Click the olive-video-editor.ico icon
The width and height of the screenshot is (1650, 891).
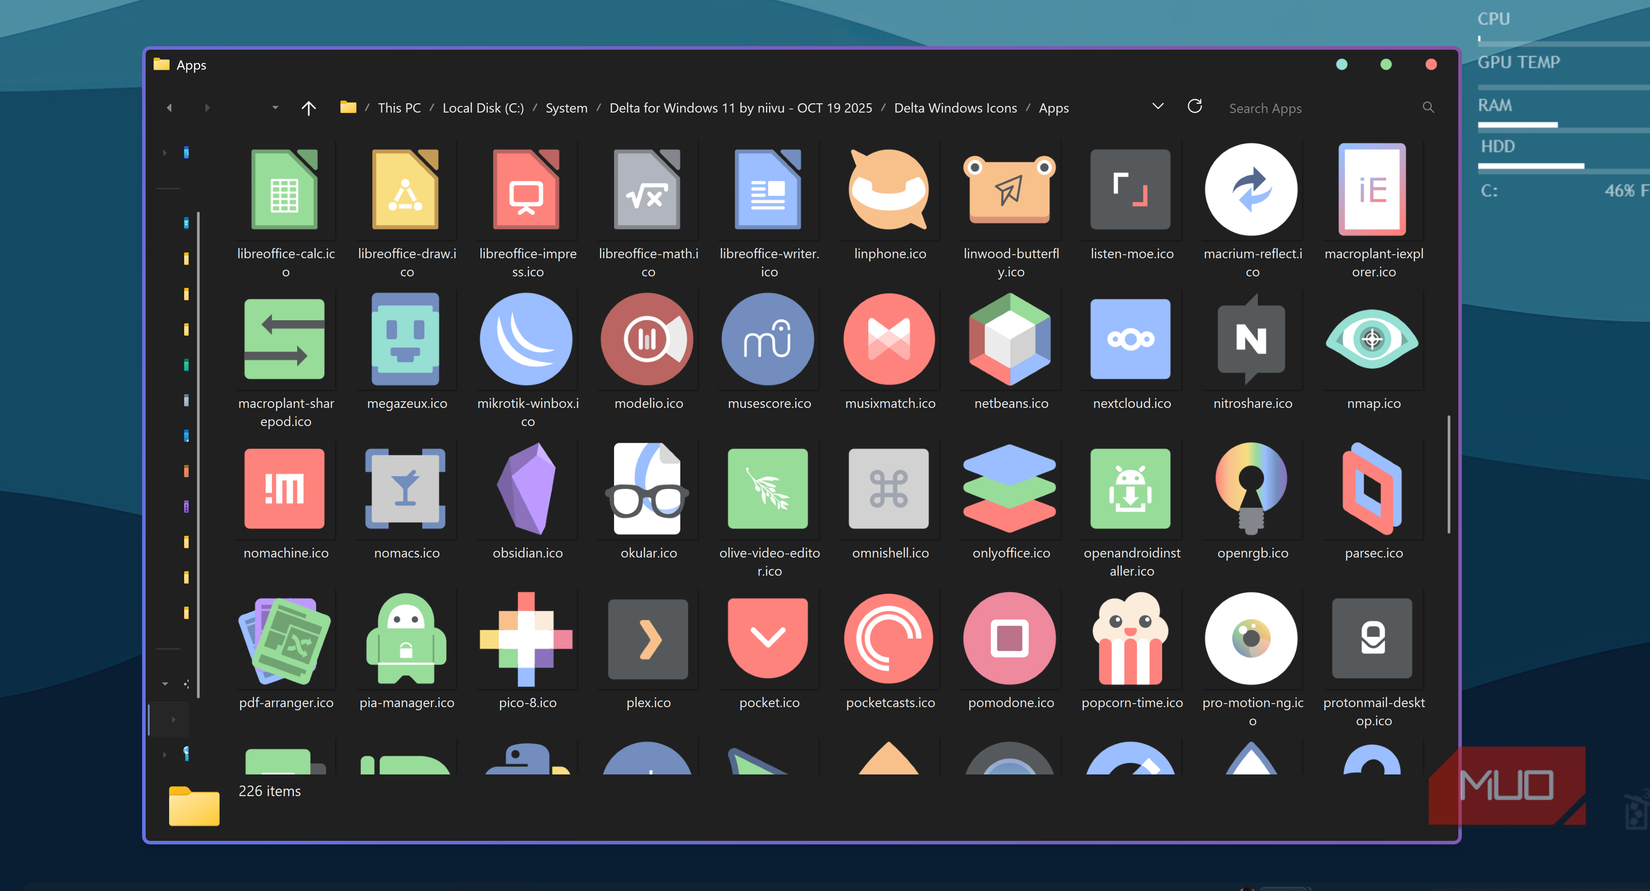[x=769, y=489]
